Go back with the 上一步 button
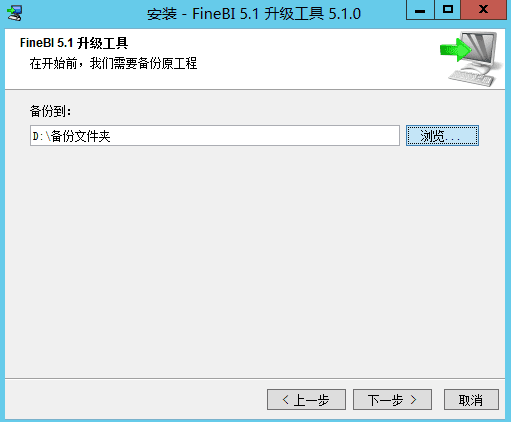 306,399
